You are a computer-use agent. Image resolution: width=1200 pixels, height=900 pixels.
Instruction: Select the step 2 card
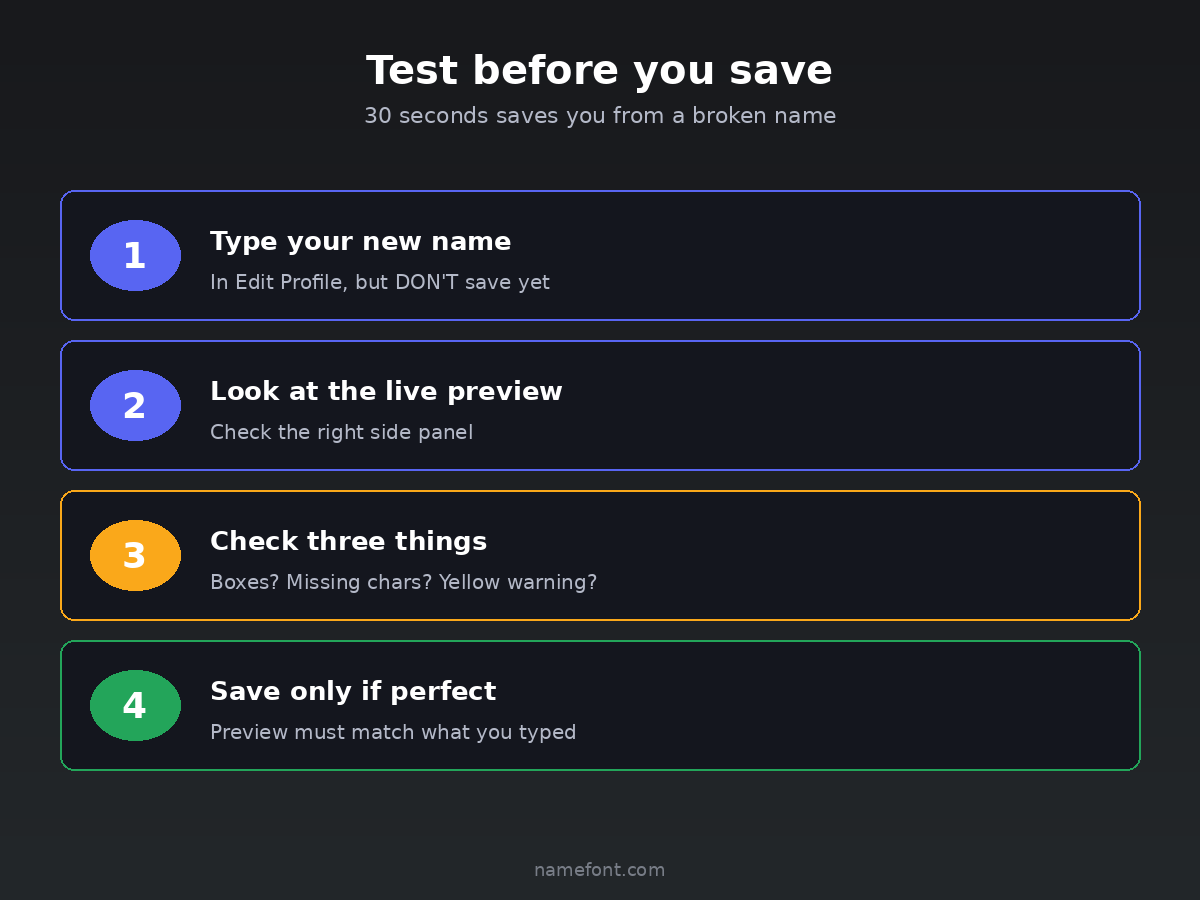(x=800, y=406)
